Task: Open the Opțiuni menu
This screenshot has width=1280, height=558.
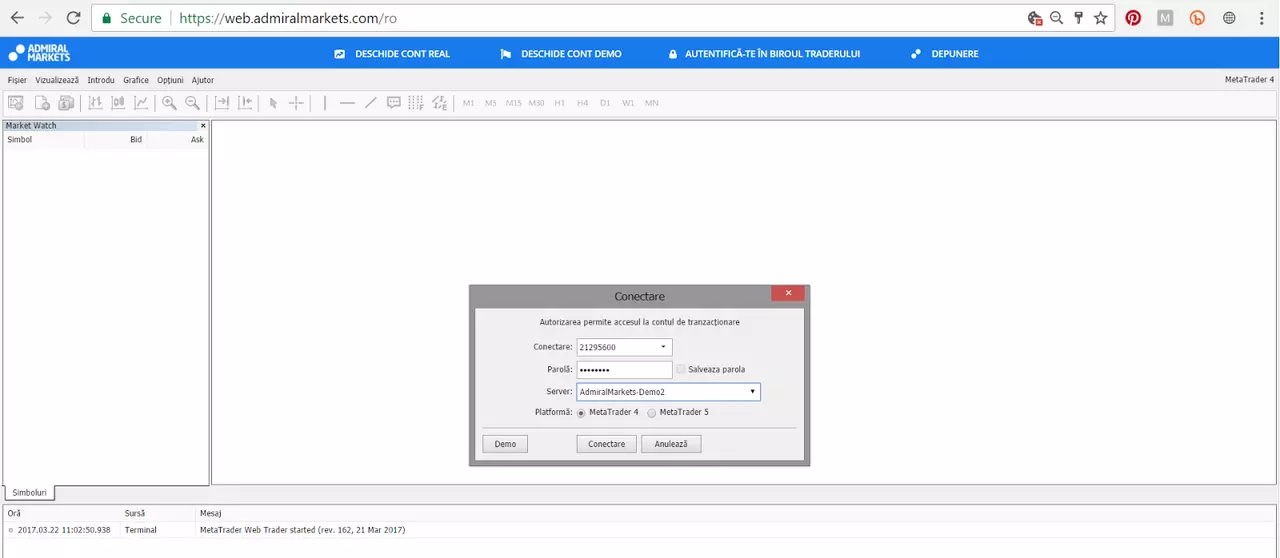Action: (x=170, y=80)
